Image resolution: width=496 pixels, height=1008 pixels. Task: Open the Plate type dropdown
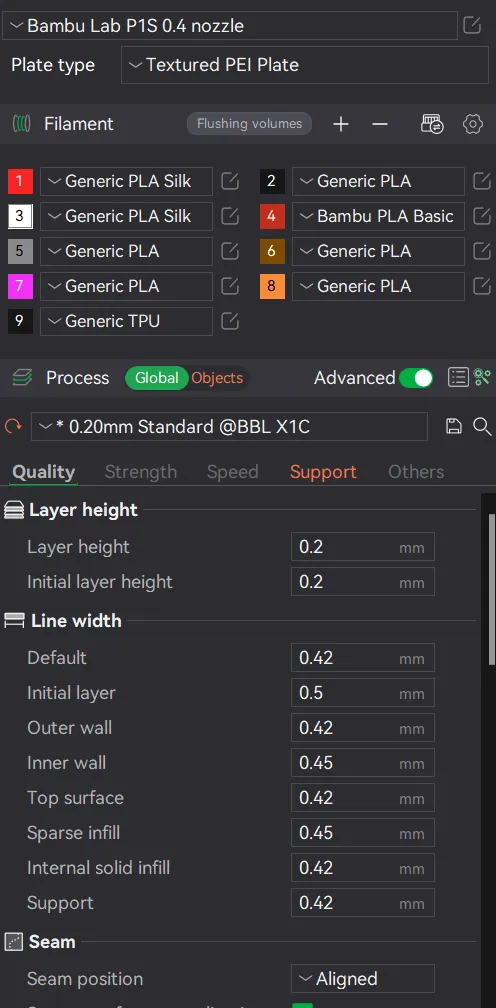(x=305, y=65)
